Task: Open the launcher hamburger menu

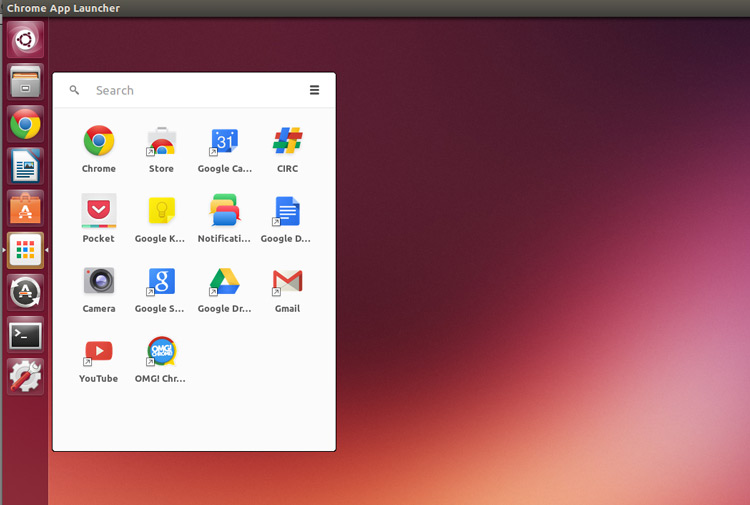Action: [x=314, y=90]
